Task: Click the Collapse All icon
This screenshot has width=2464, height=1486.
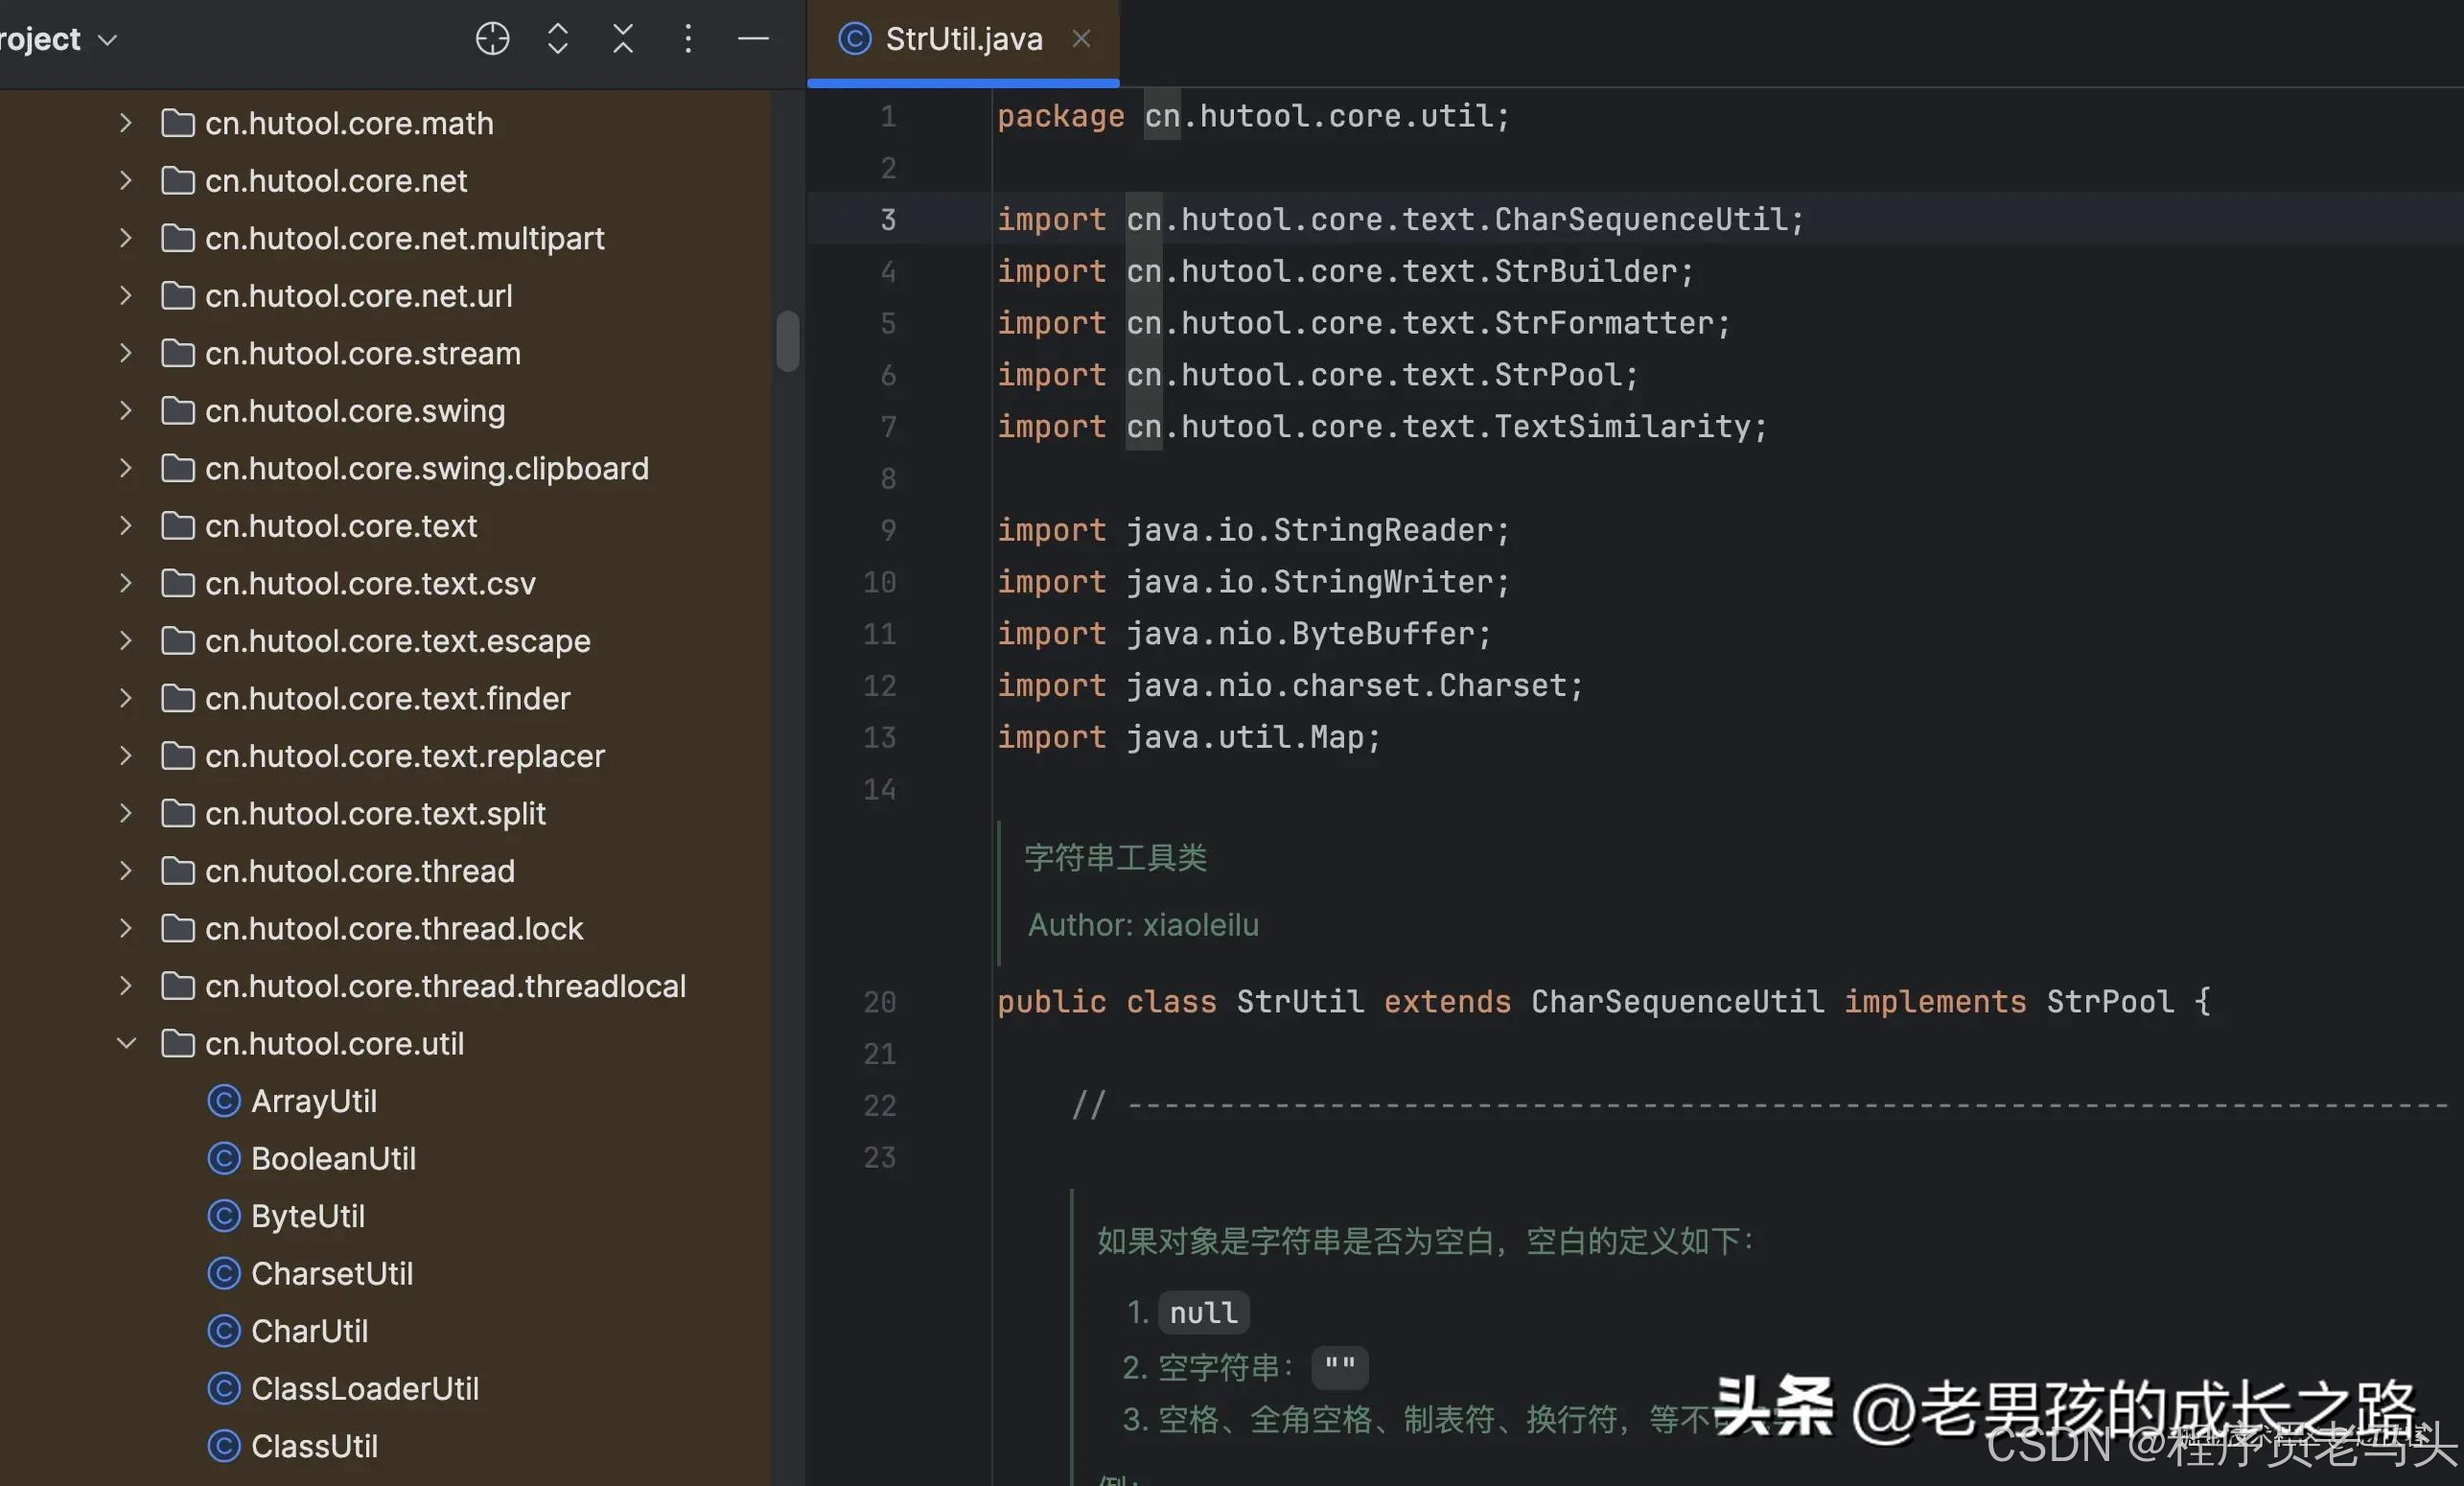Action: point(623,39)
